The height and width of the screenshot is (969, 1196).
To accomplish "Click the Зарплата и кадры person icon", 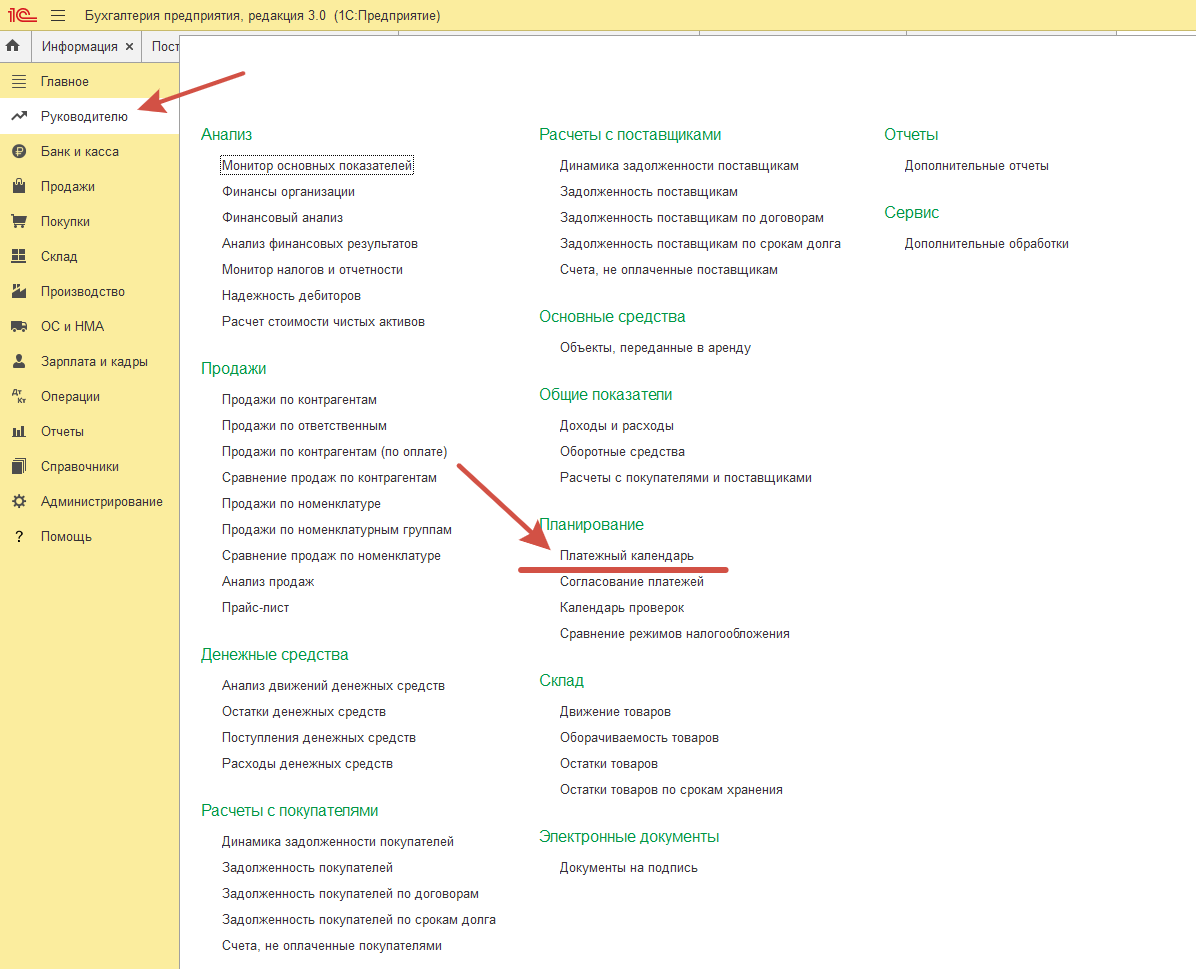I will 19,361.
